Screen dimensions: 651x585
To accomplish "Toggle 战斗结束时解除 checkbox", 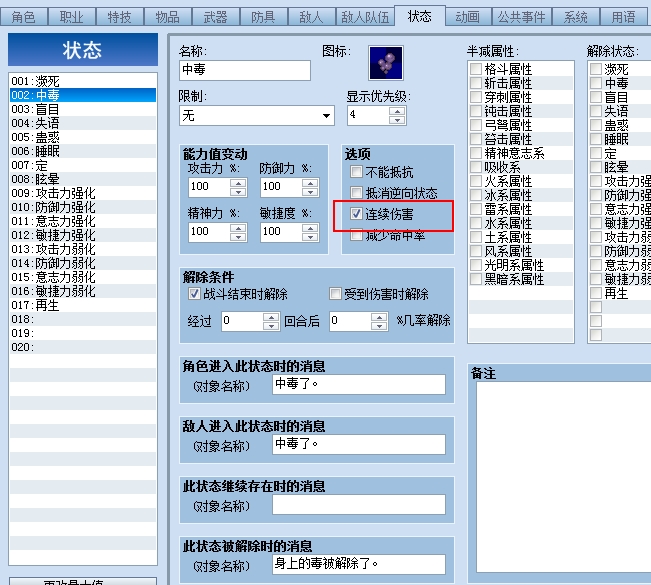I will click(194, 294).
